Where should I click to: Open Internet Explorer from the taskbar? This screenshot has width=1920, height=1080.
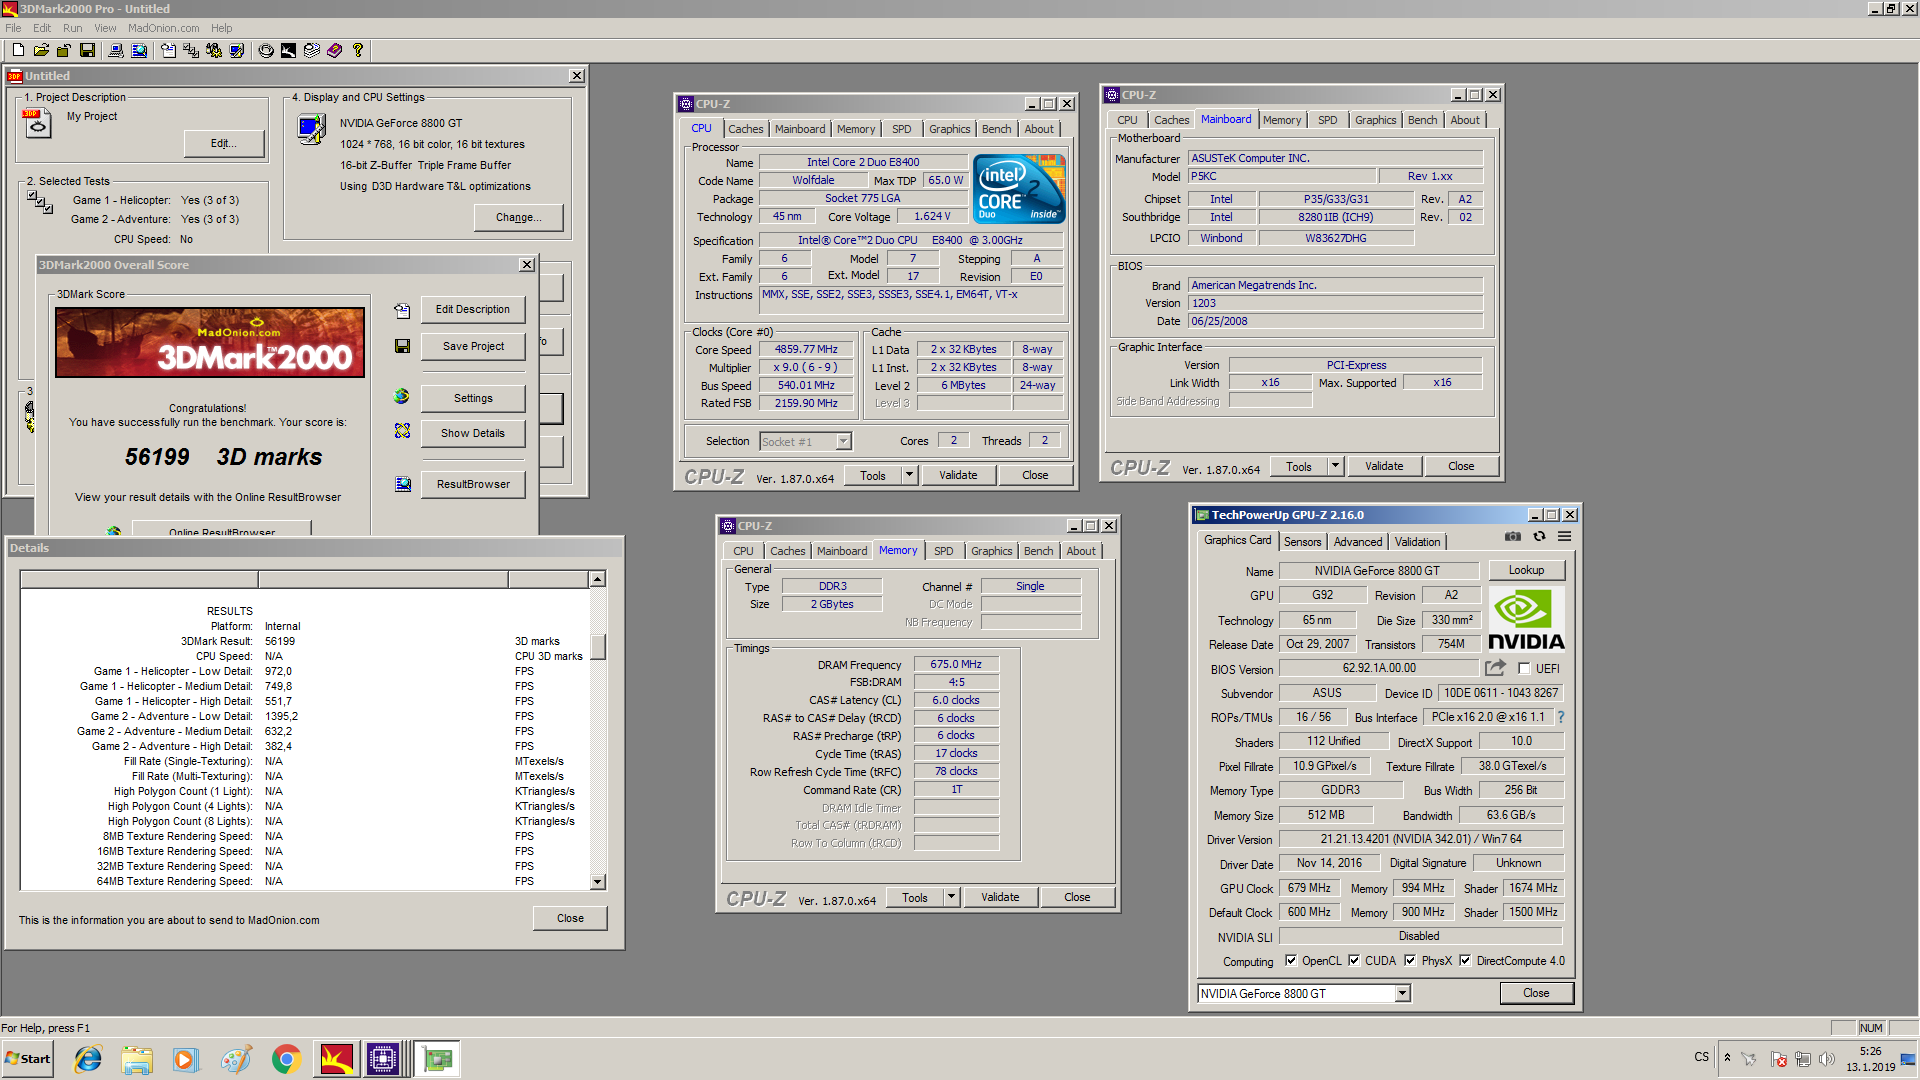coord(89,1059)
